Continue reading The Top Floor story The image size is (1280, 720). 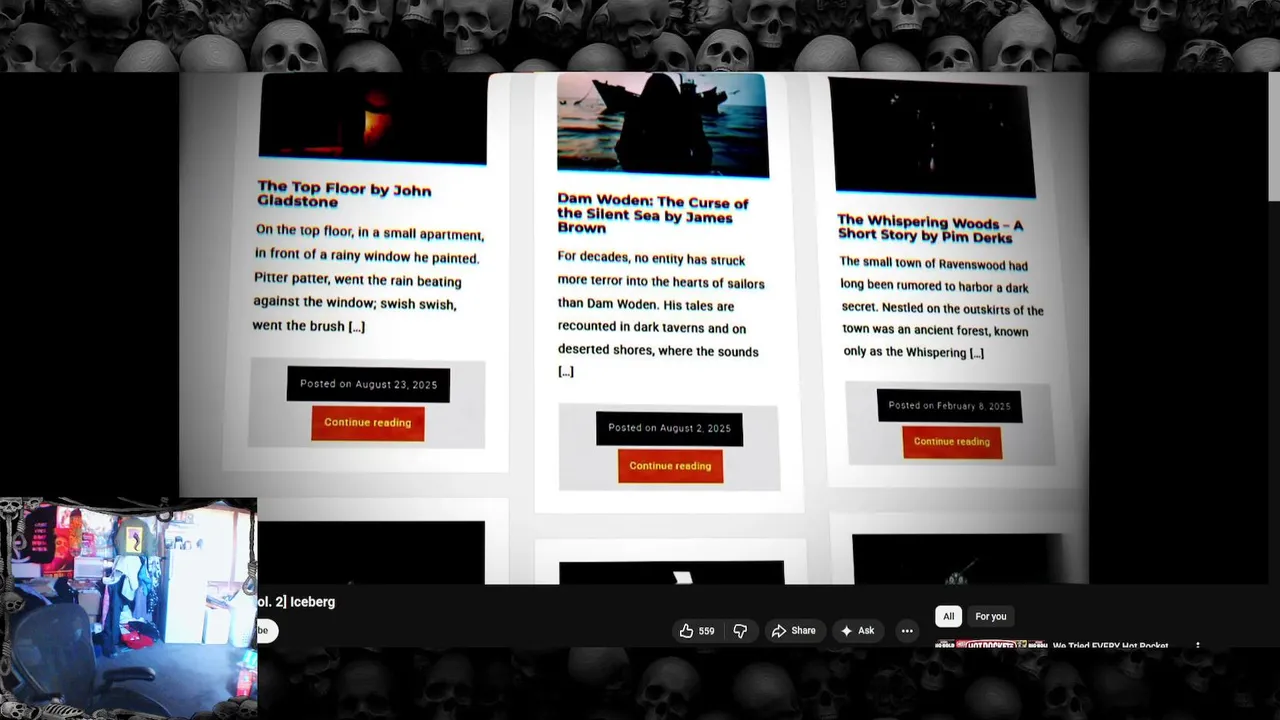(368, 423)
